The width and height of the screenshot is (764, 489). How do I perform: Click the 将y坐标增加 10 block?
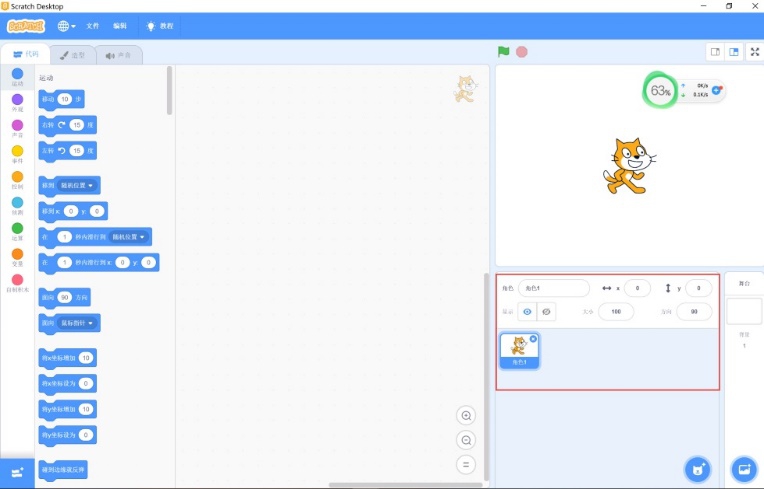click(x=68, y=410)
